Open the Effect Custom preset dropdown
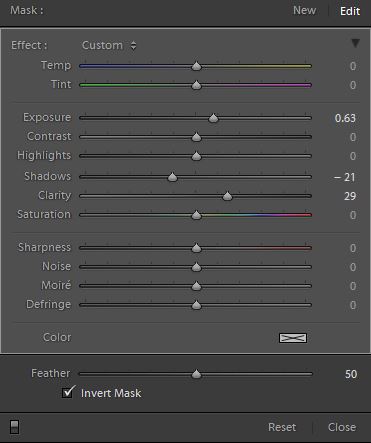Image resolution: width=371 pixels, height=443 pixels. (109, 45)
